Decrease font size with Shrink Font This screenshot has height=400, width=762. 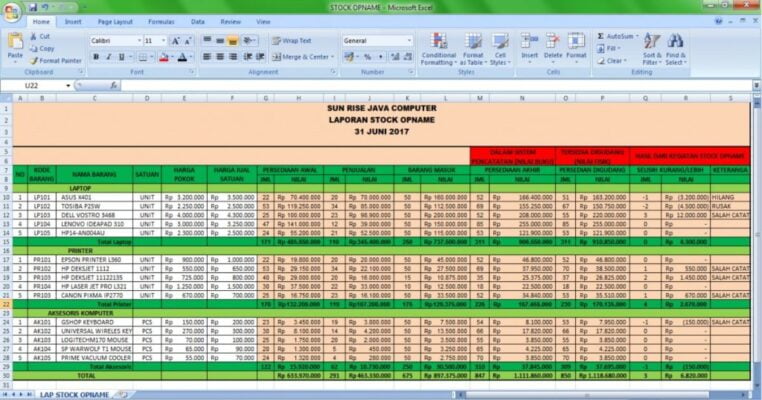coord(188,41)
